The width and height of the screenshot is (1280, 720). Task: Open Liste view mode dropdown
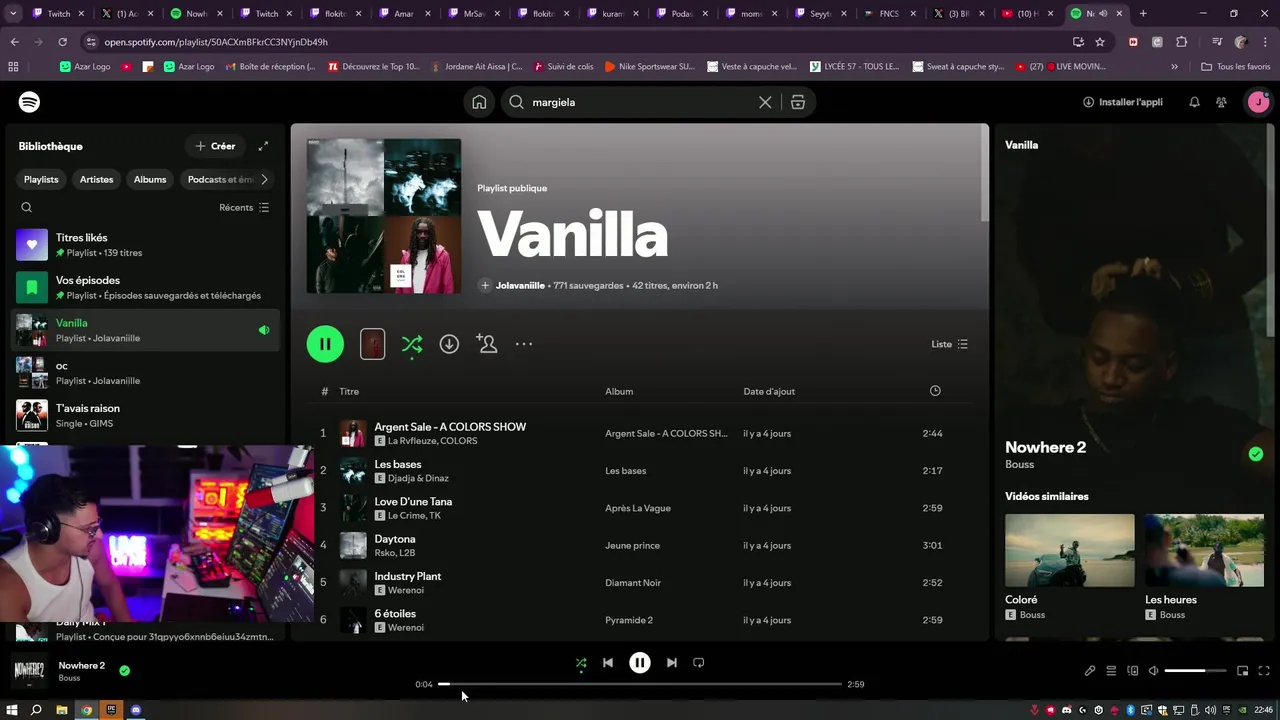(x=950, y=344)
